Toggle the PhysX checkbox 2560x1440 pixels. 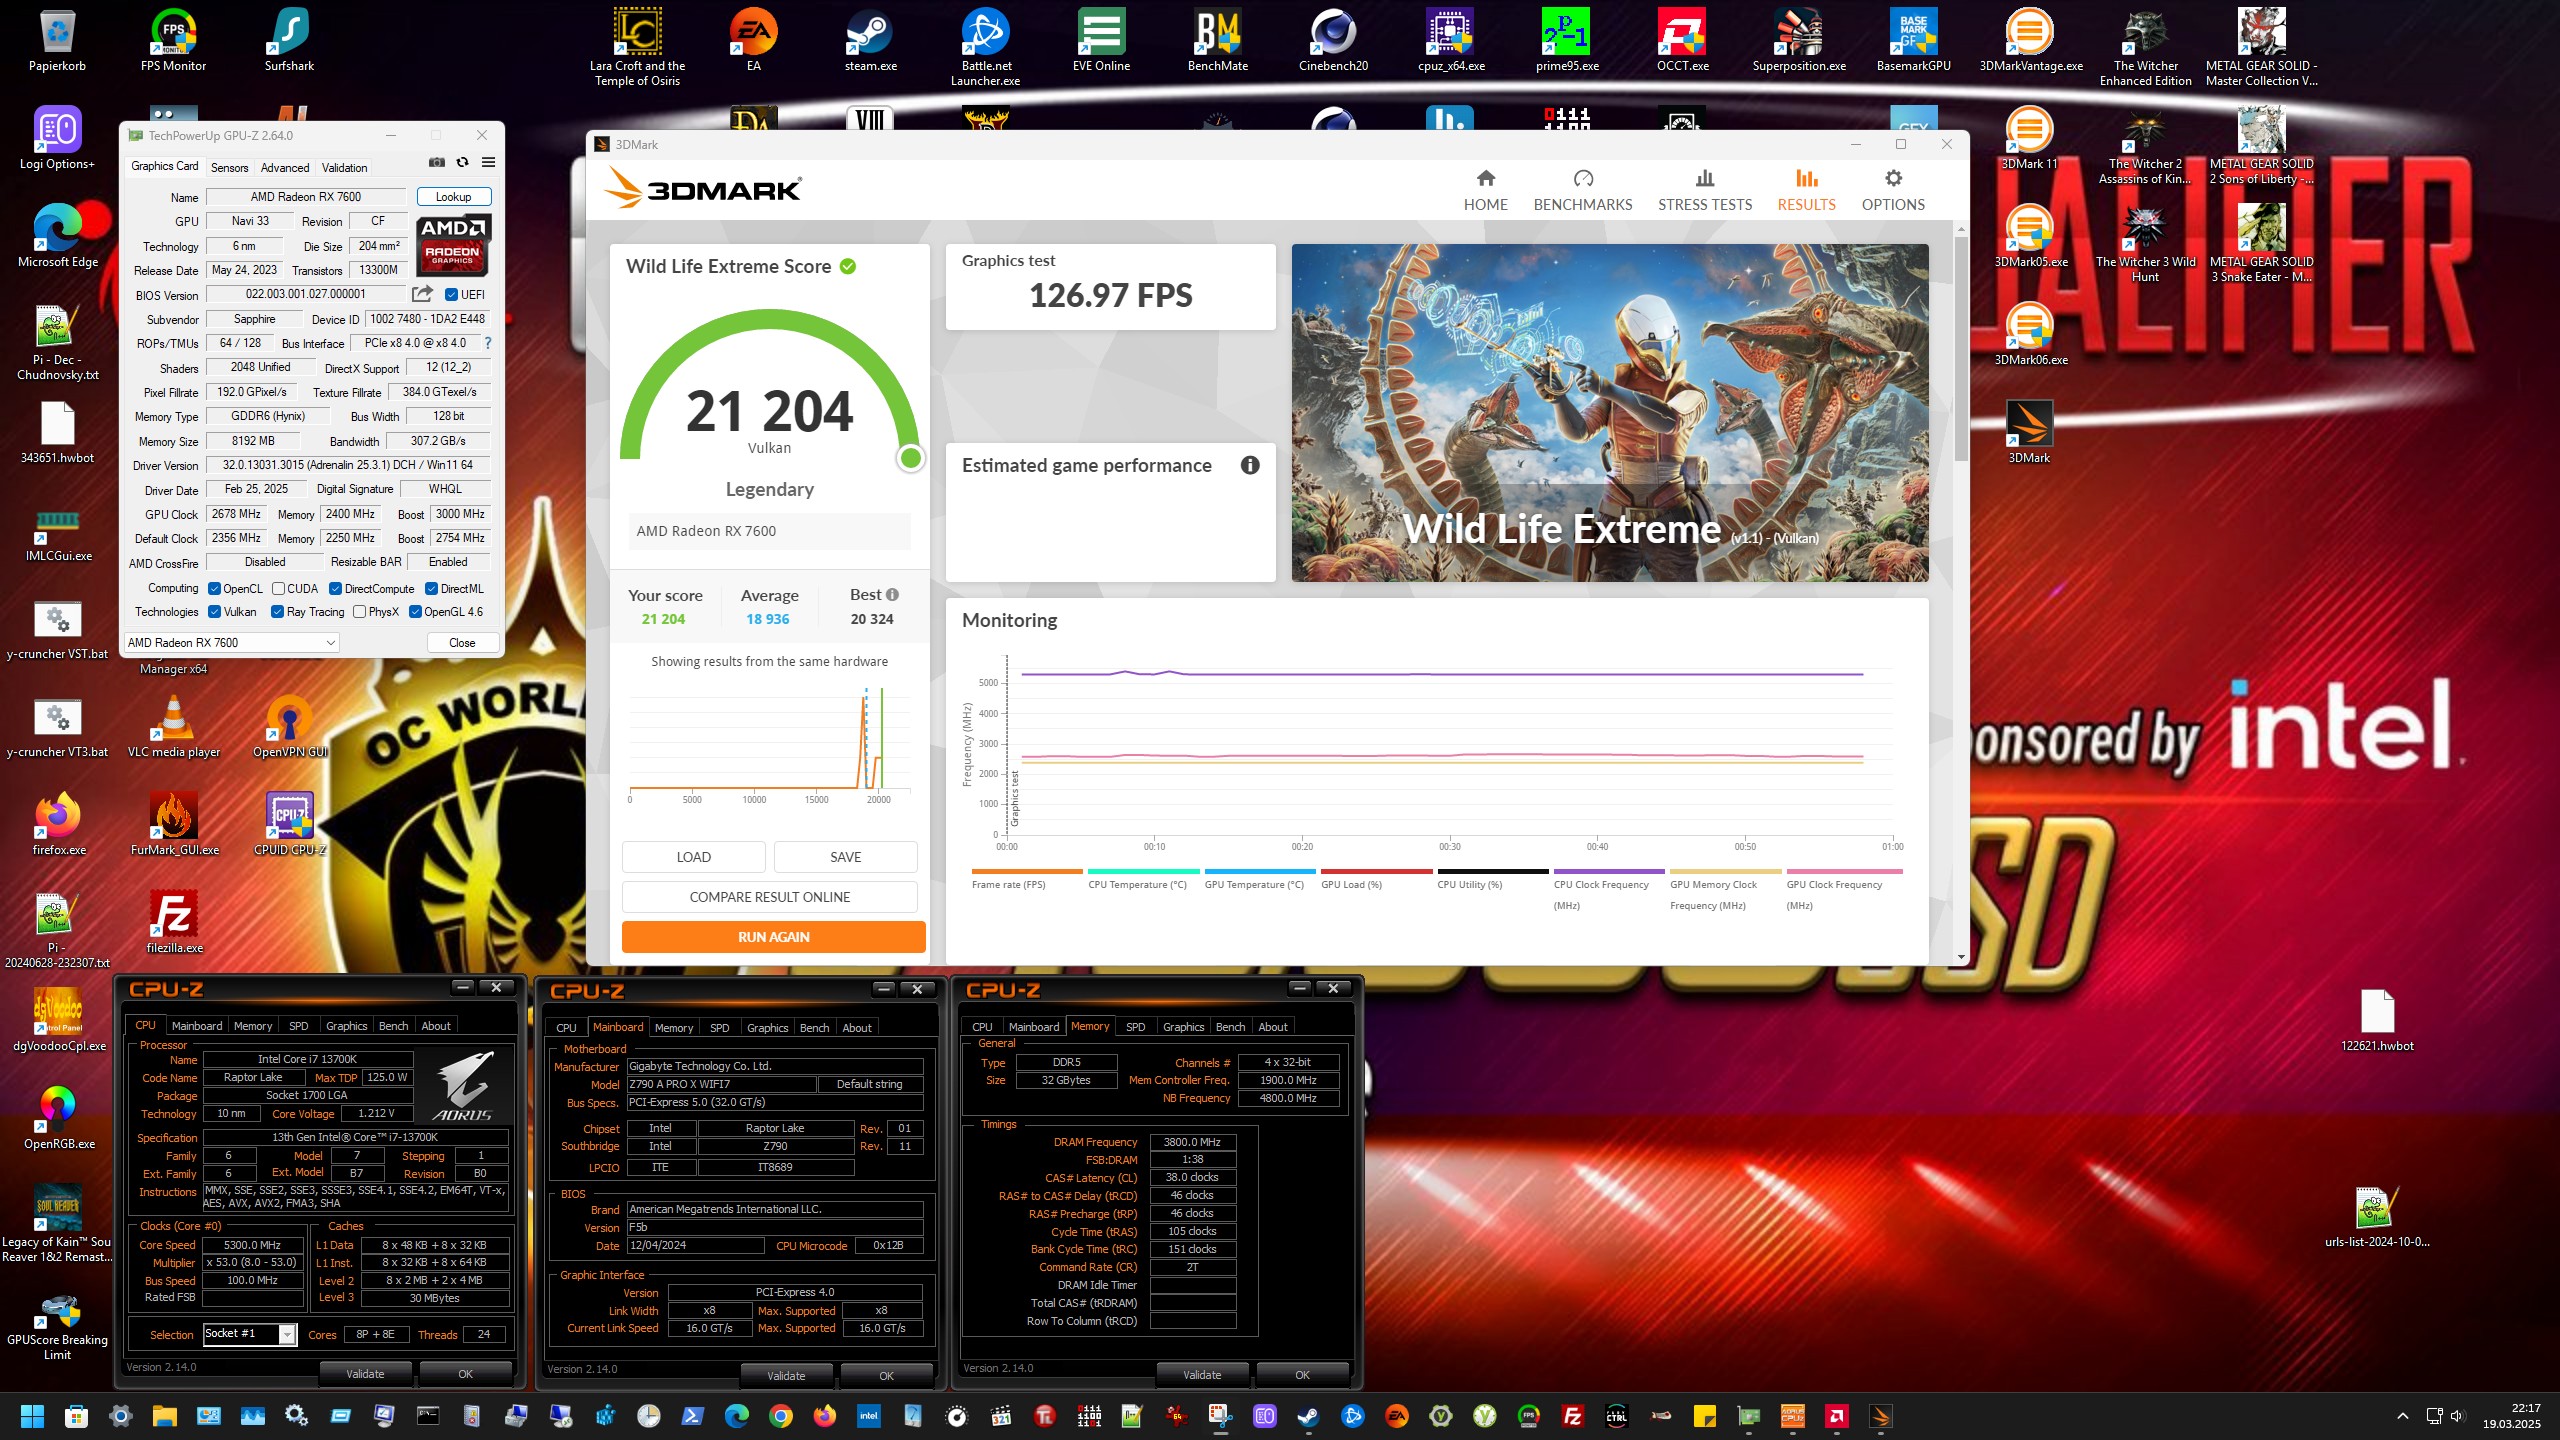point(359,612)
